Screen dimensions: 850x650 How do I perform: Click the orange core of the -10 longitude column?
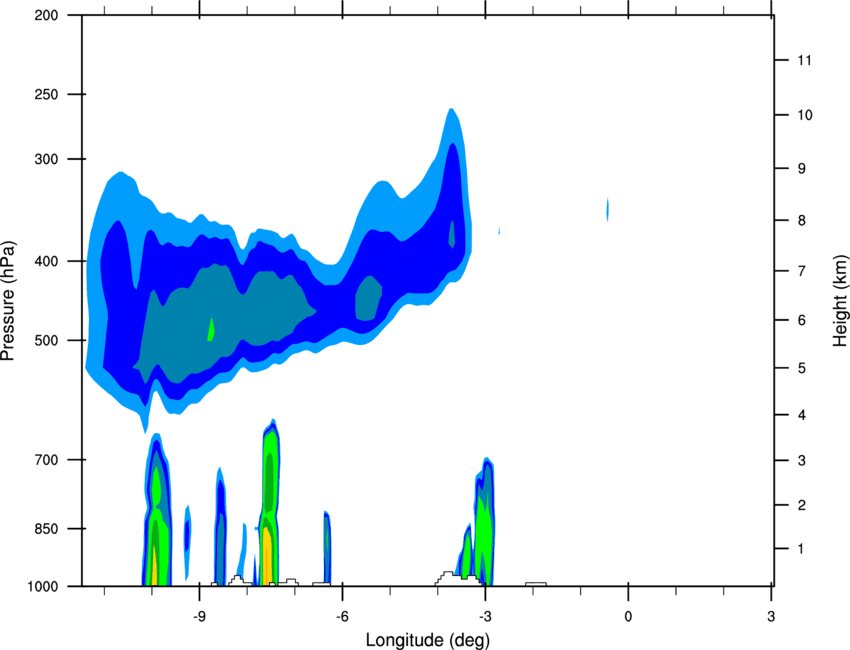[154, 565]
